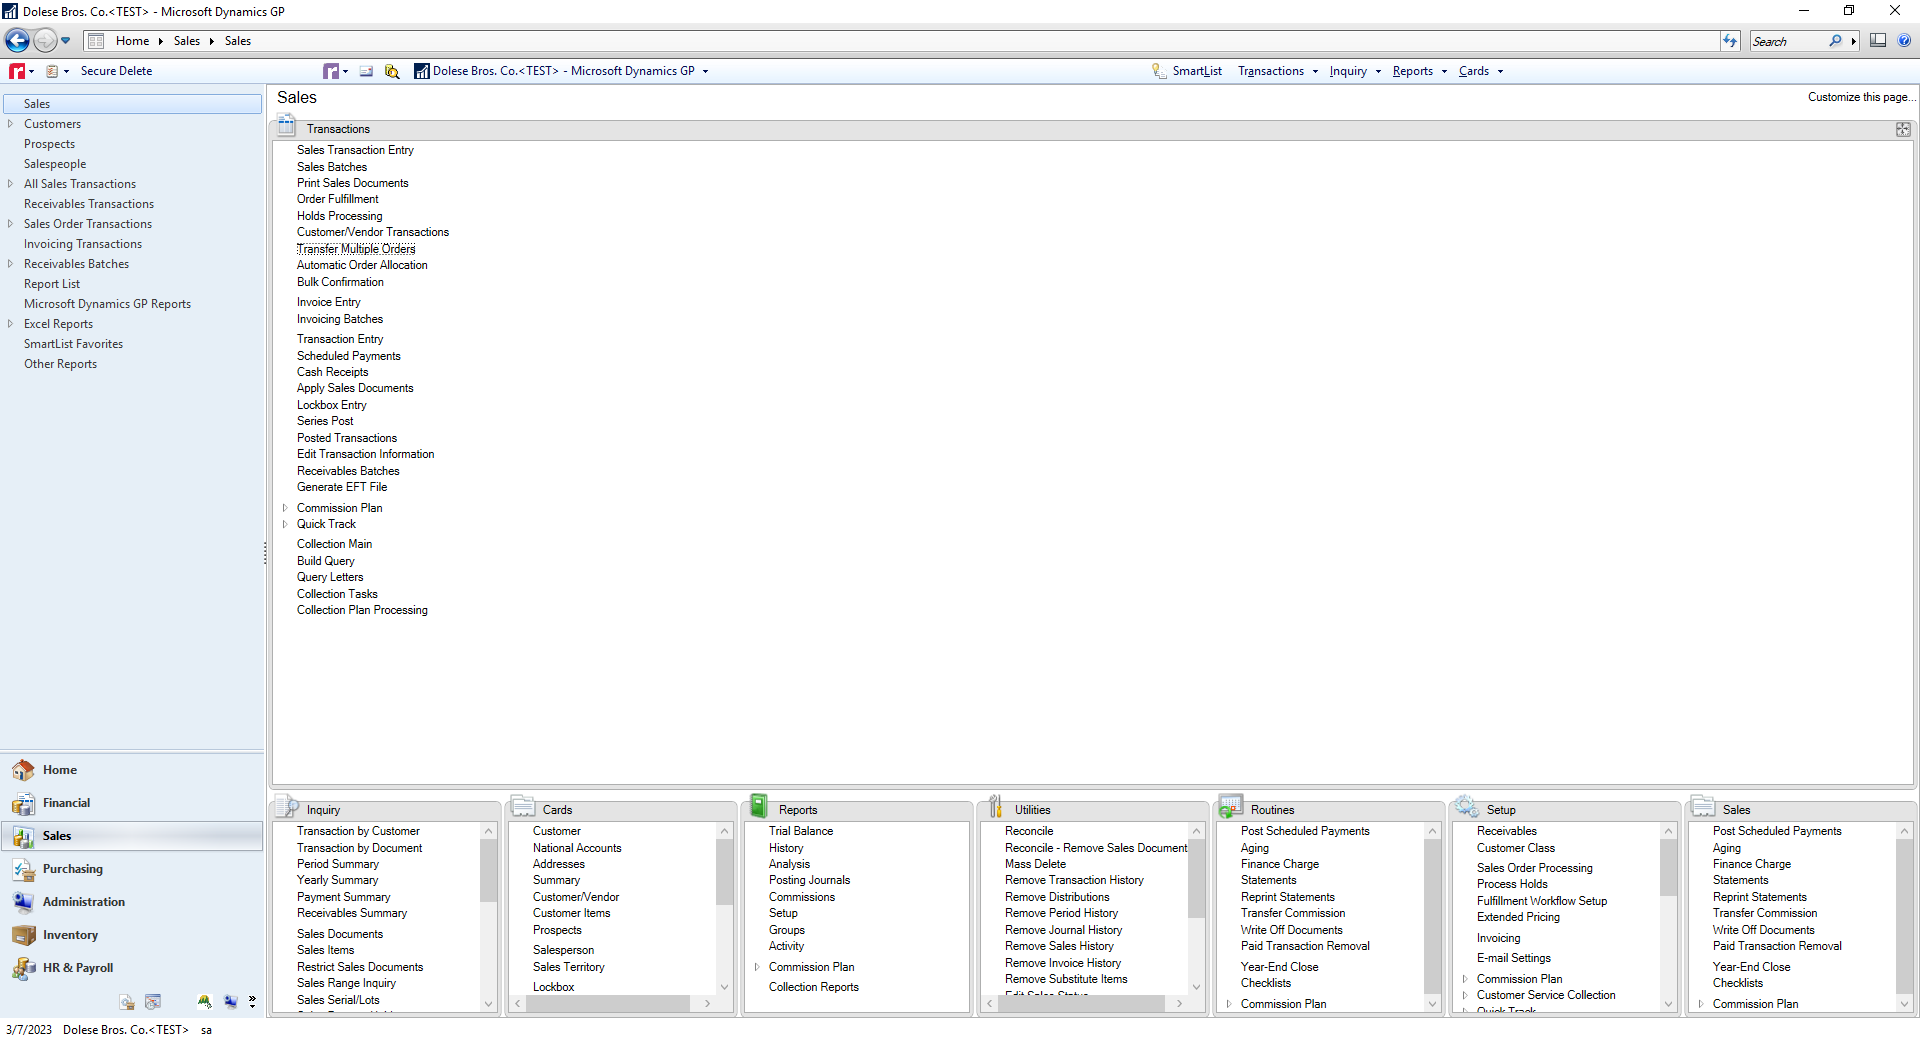The image size is (1920, 1040).
Task: Open the Collection Main link
Action: (x=334, y=544)
